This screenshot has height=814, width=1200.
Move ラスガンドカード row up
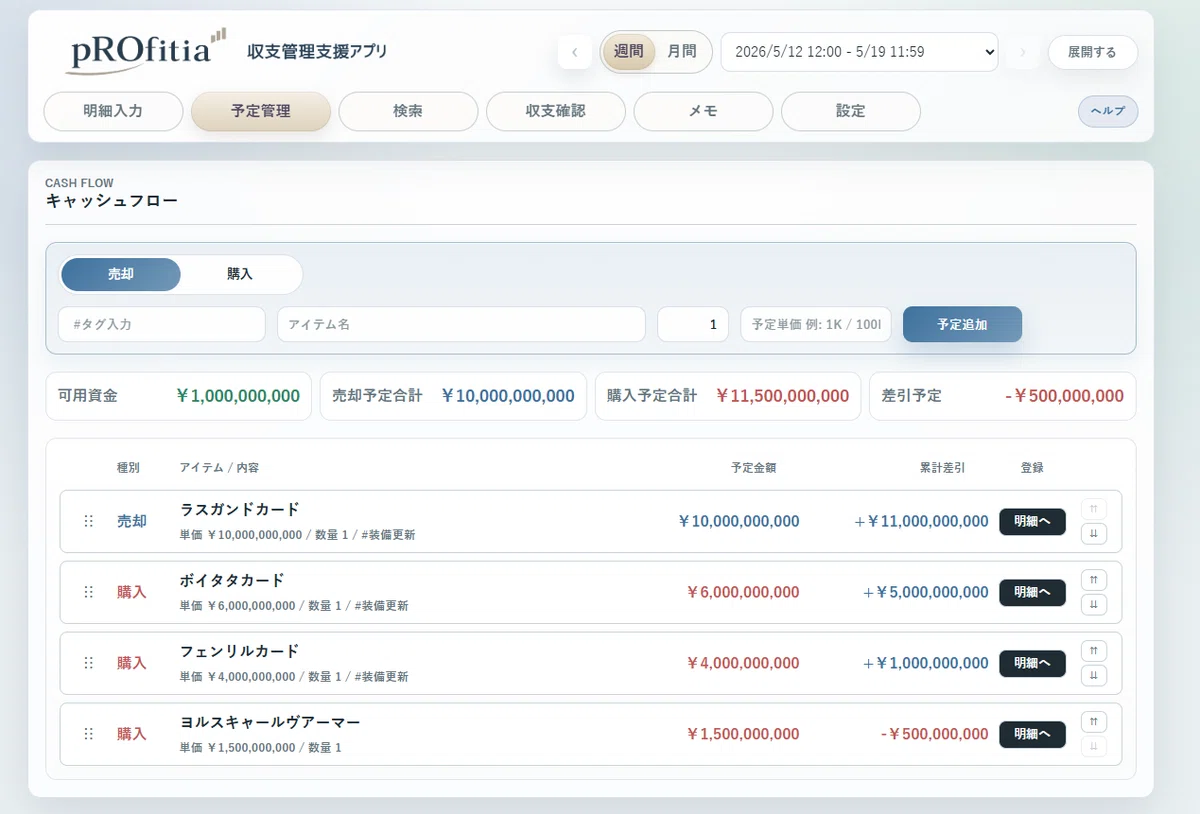[1094, 509]
